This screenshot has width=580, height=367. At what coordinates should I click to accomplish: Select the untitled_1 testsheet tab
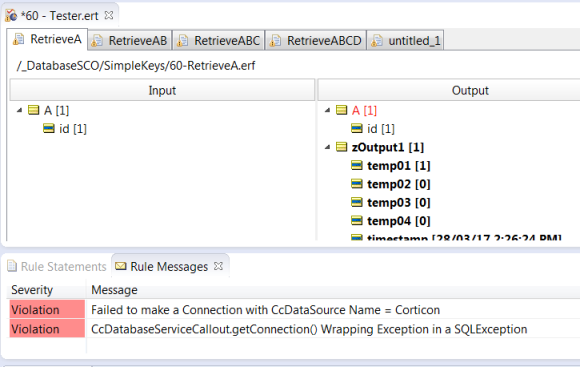[406, 40]
